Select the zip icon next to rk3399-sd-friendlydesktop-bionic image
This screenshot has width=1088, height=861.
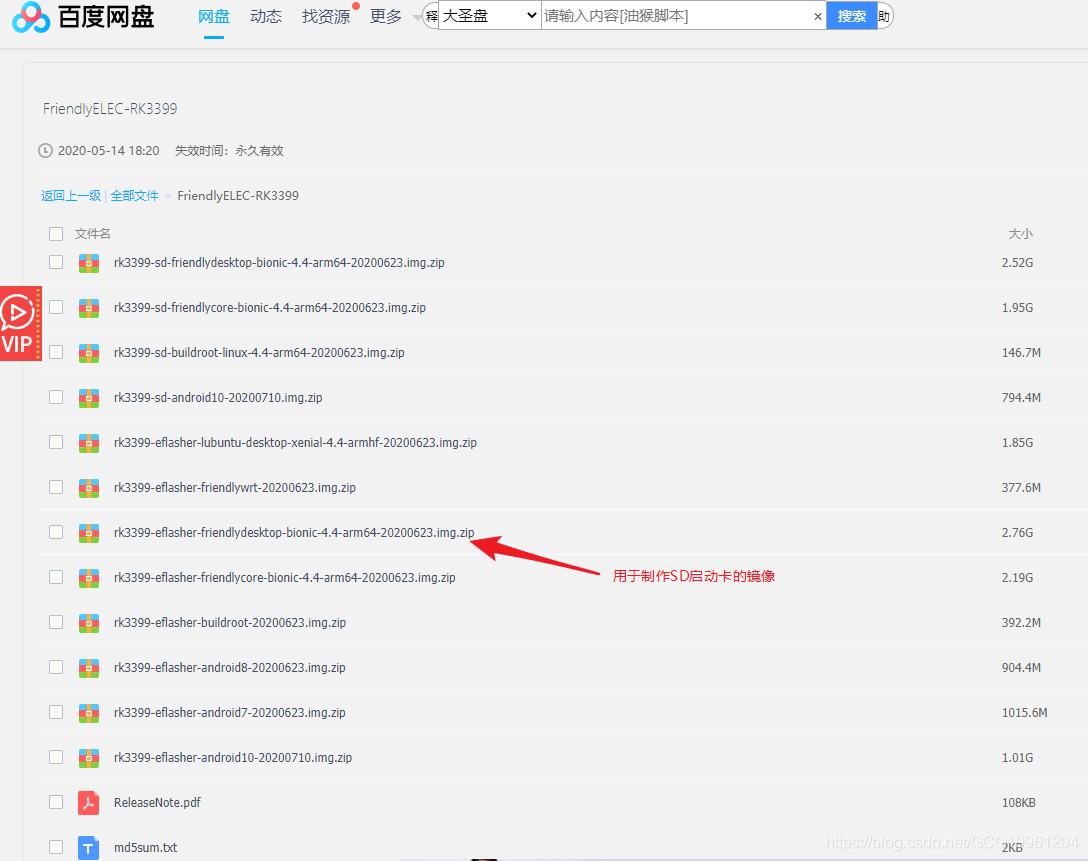coord(89,262)
